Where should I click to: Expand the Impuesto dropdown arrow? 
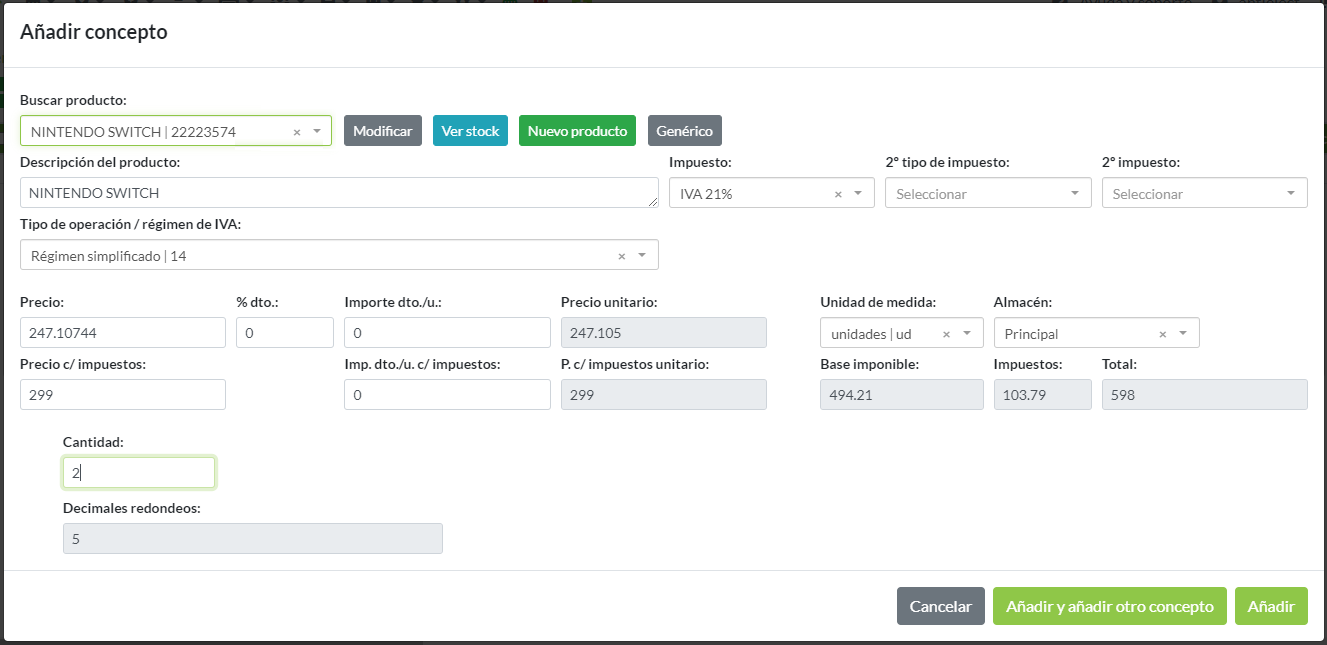click(858, 194)
